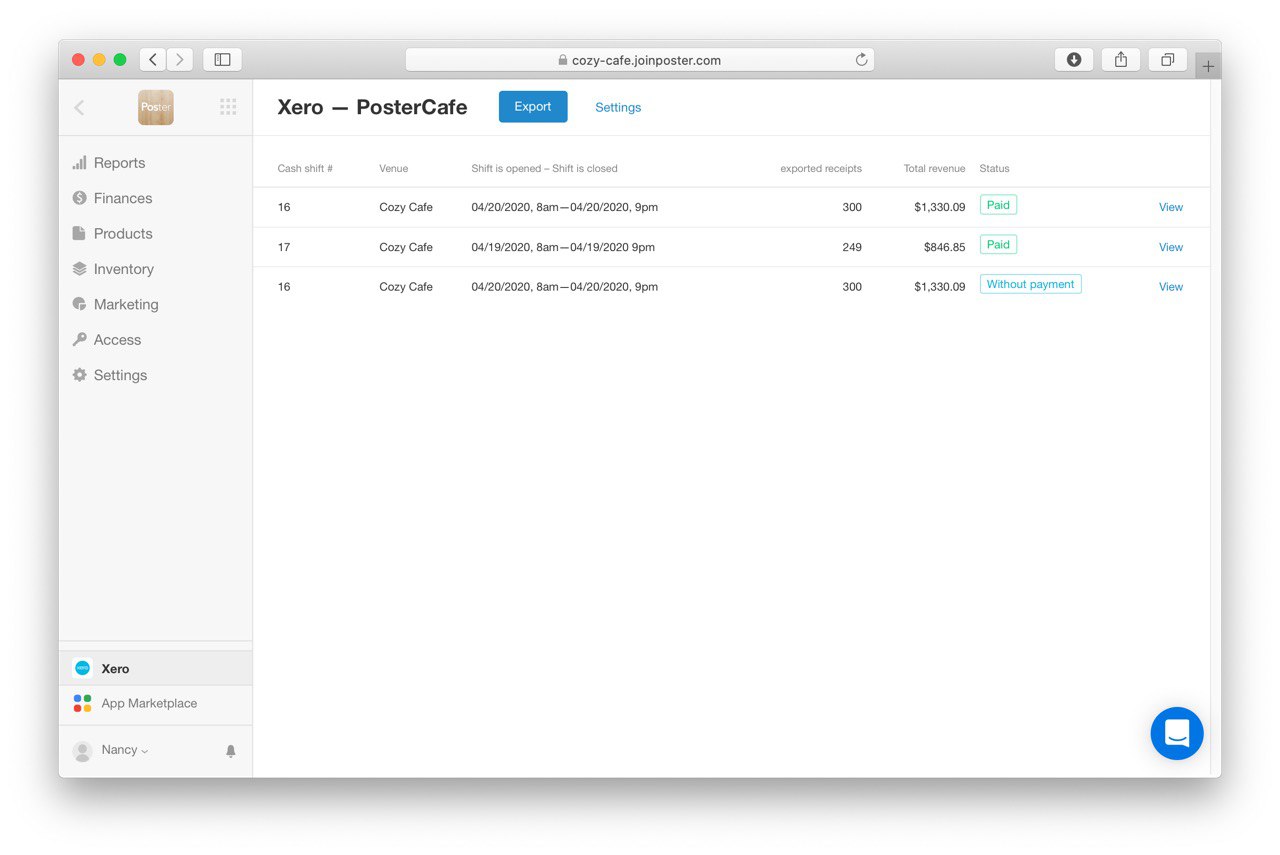Reload the page with refresh icon

point(861,60)
